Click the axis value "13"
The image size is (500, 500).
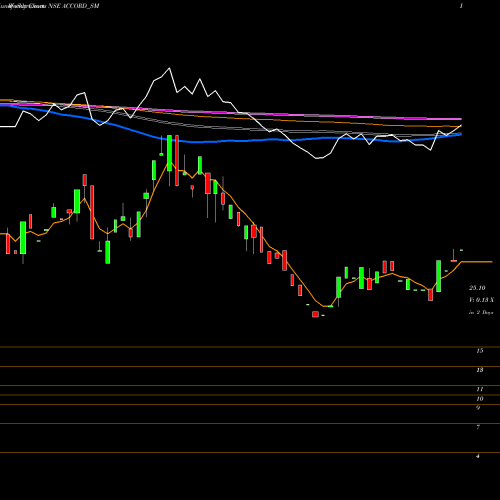point(480,370)
